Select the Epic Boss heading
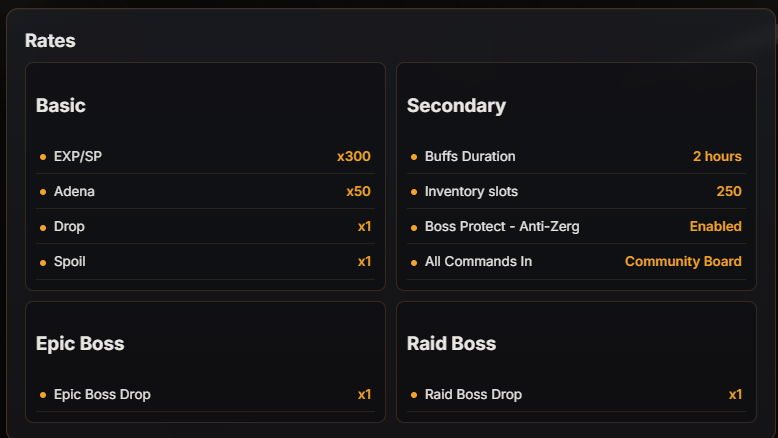This screenshot has height=438, width=778. click(80, 343)
